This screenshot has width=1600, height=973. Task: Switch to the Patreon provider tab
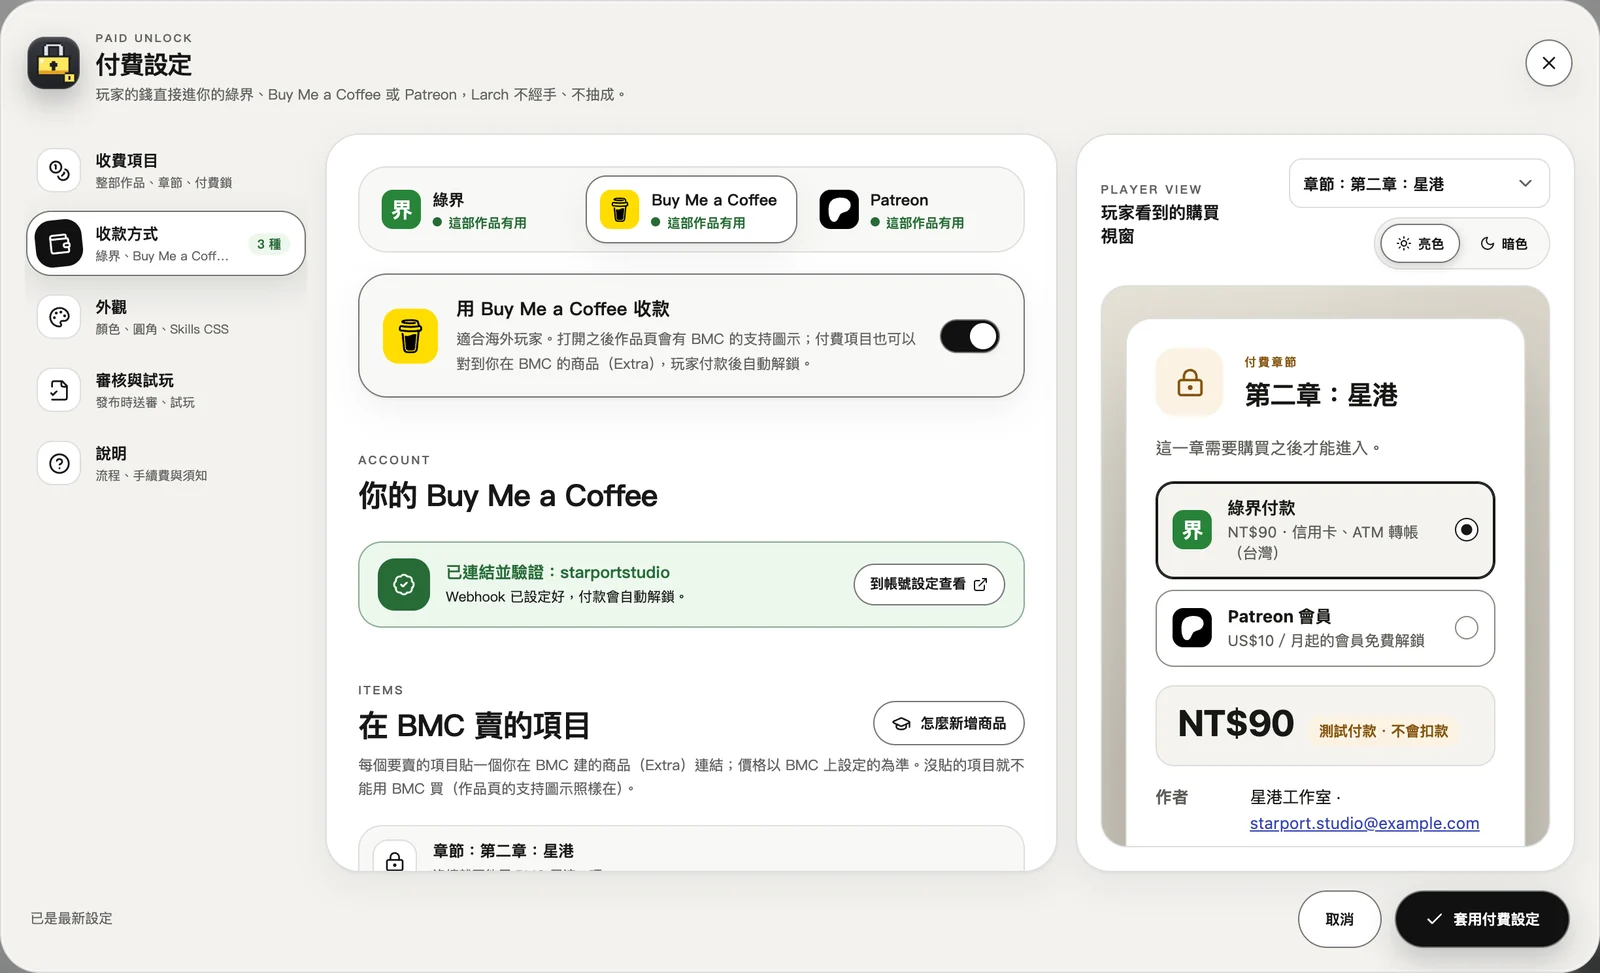click(x=910, y=210)
